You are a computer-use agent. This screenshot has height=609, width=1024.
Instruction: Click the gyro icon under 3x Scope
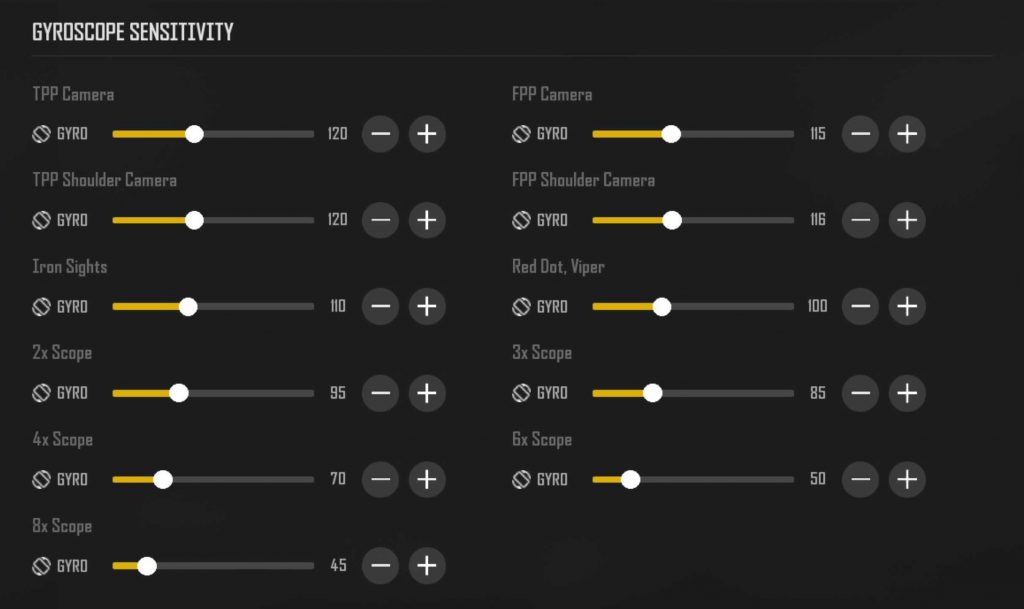coord(521,393)
